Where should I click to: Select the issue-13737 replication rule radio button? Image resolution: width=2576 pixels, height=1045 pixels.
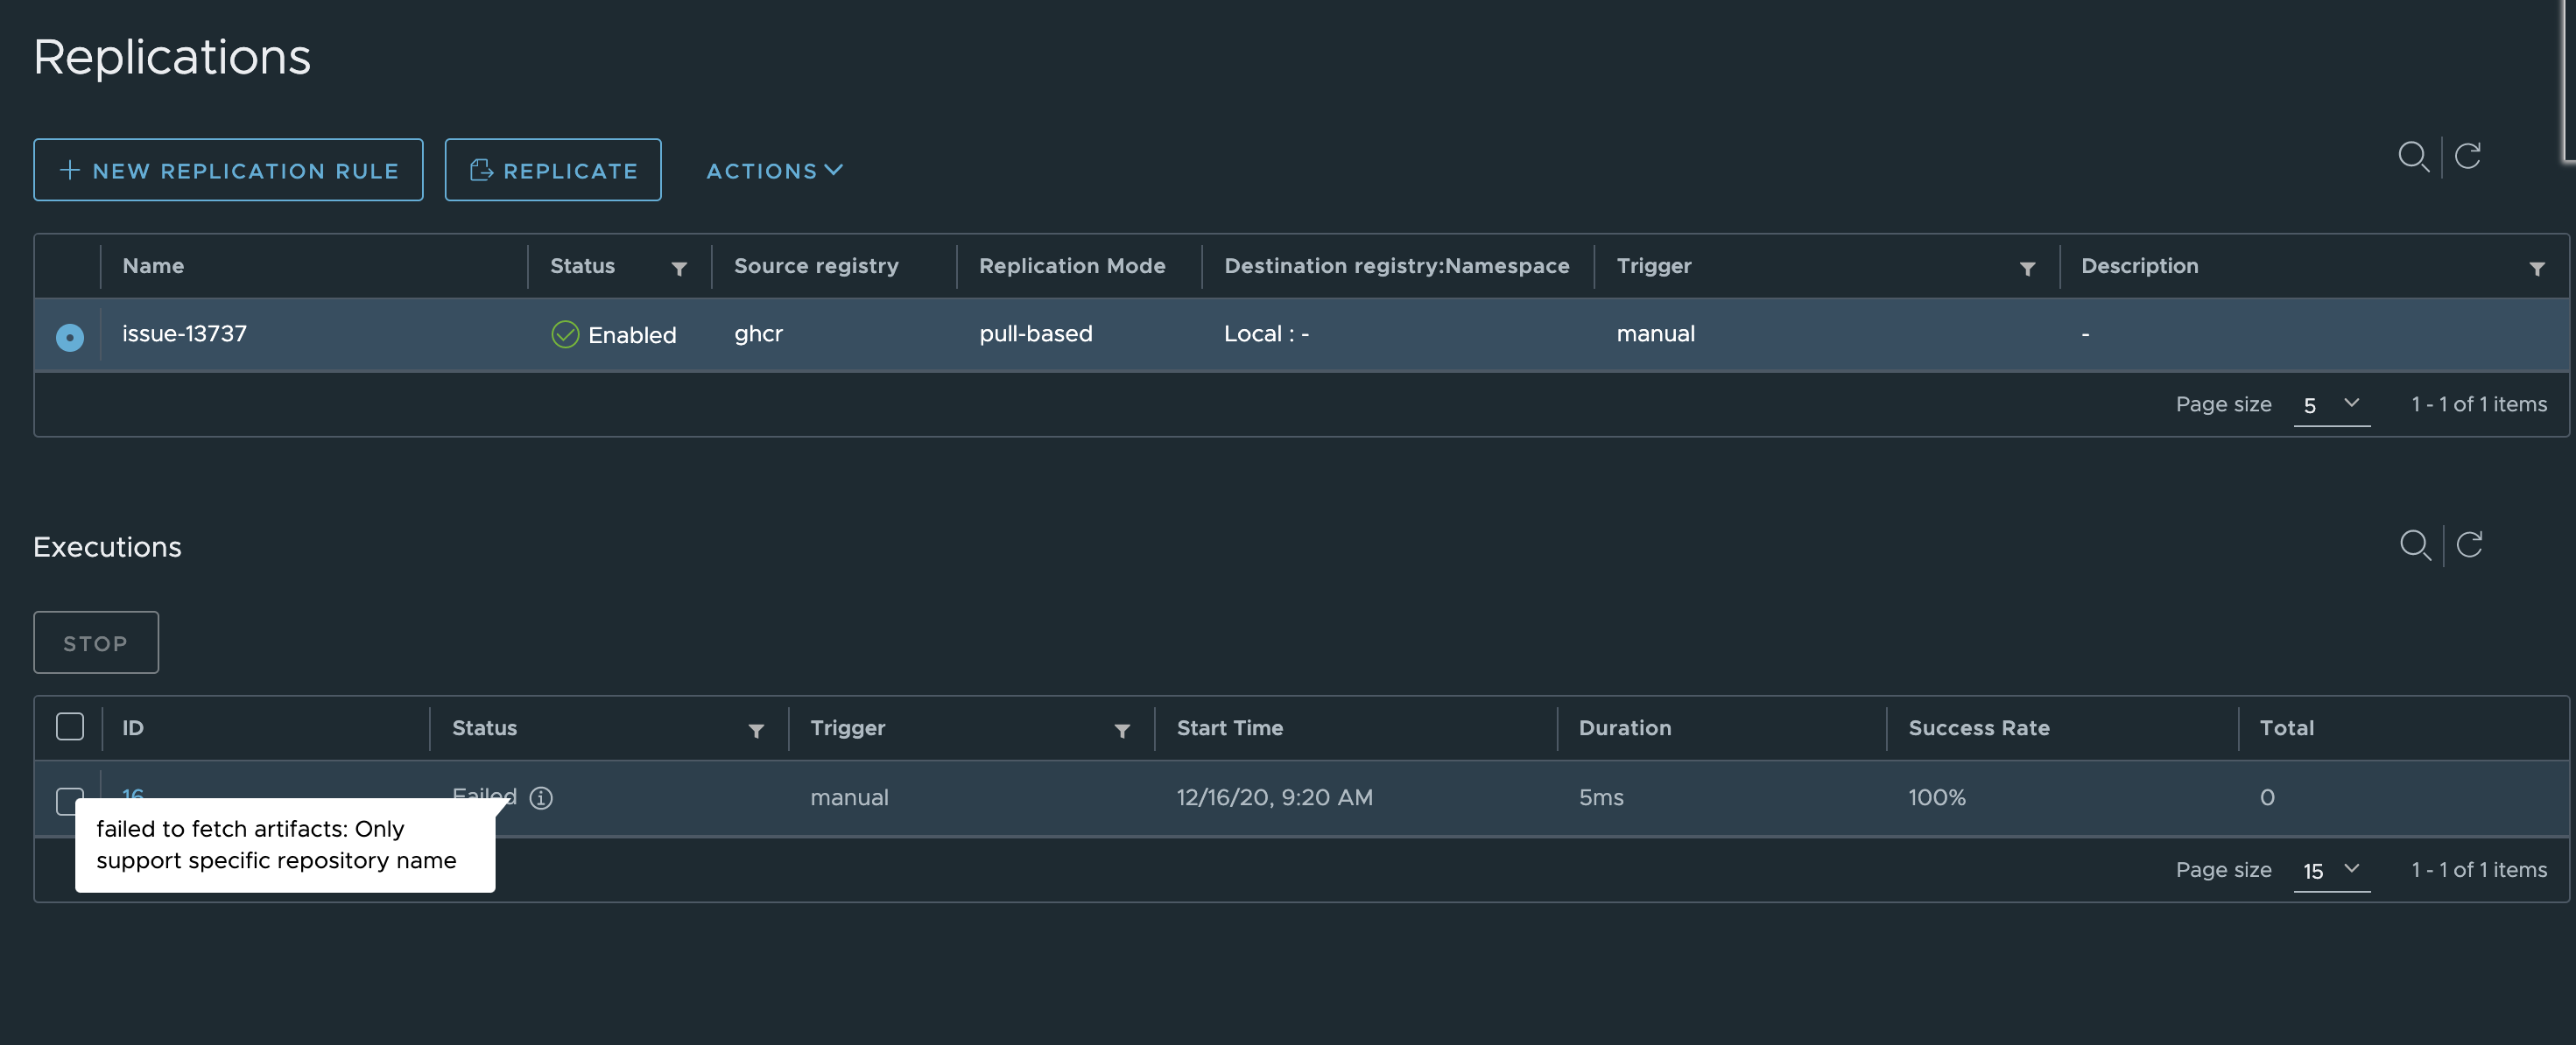(69, 336)
